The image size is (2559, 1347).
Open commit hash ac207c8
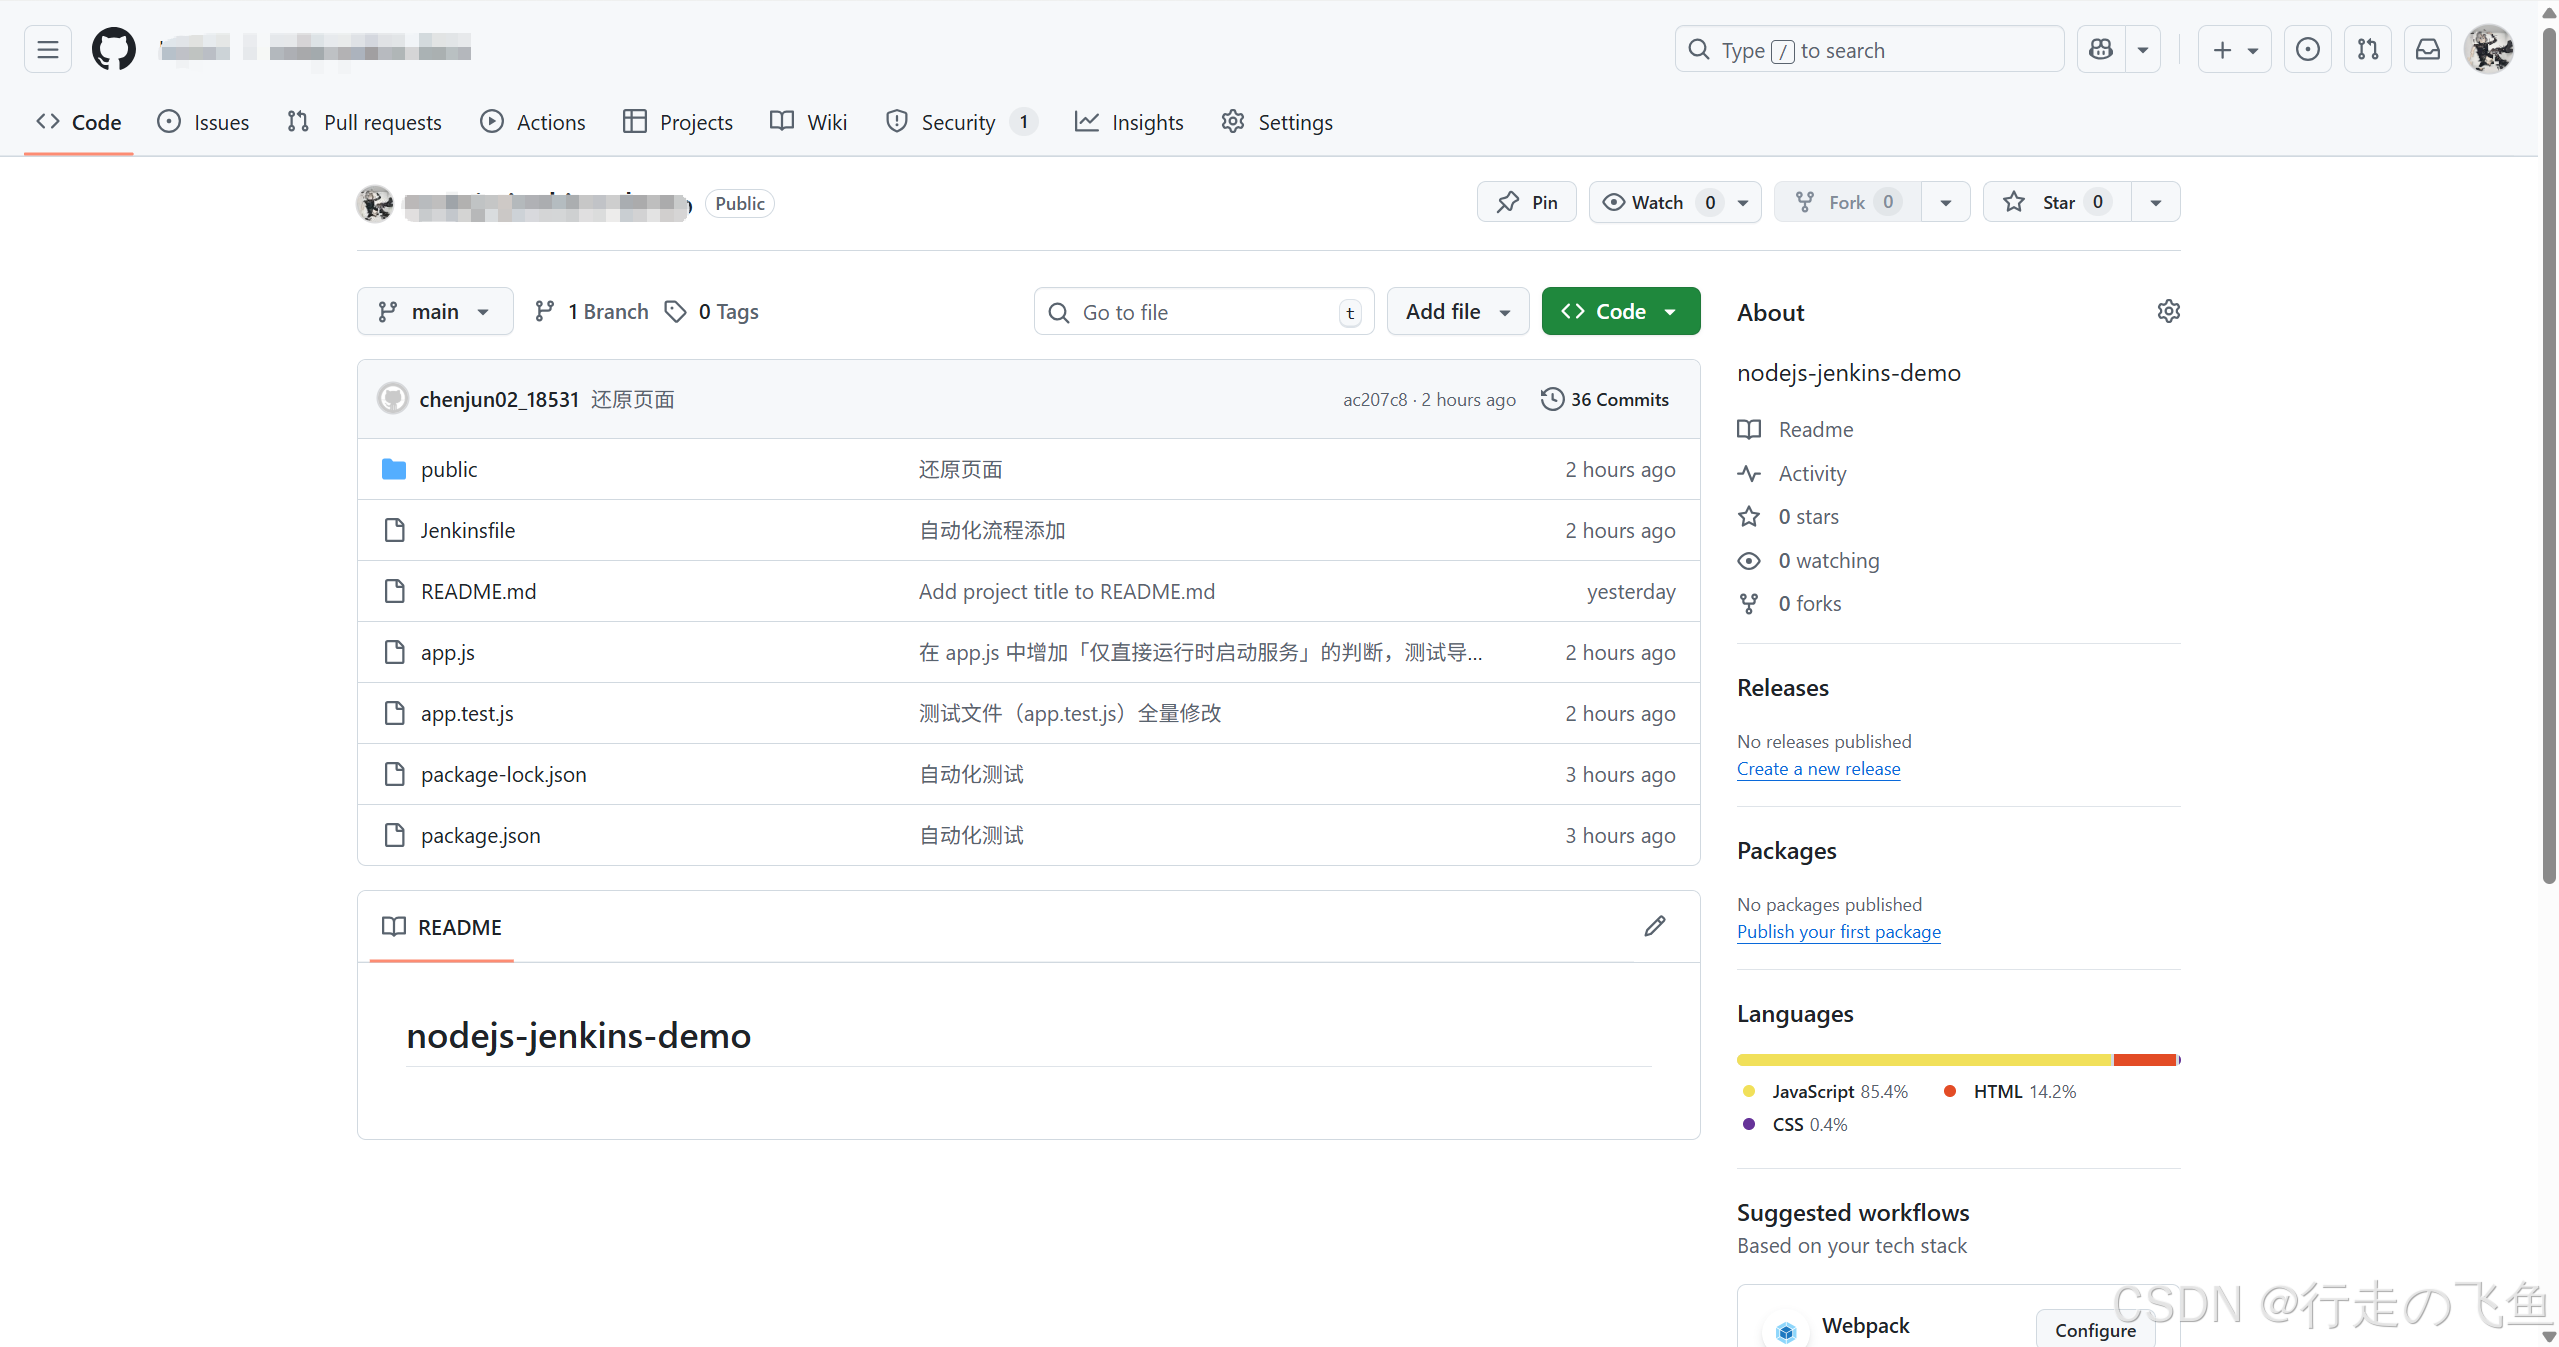click(x=1374, y=399)
